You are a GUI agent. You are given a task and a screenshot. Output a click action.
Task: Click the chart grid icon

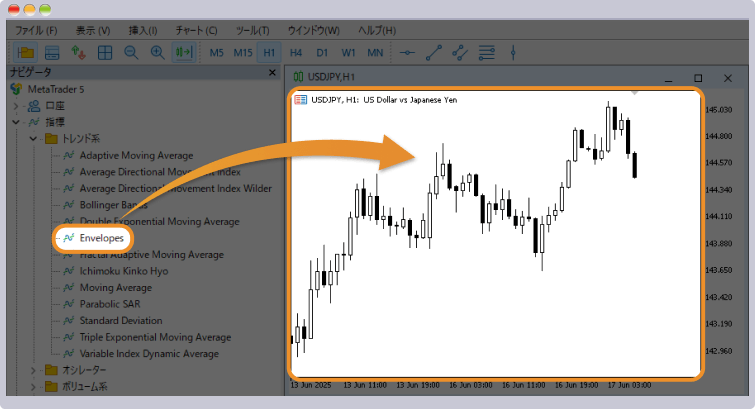(x=104, y=53)
